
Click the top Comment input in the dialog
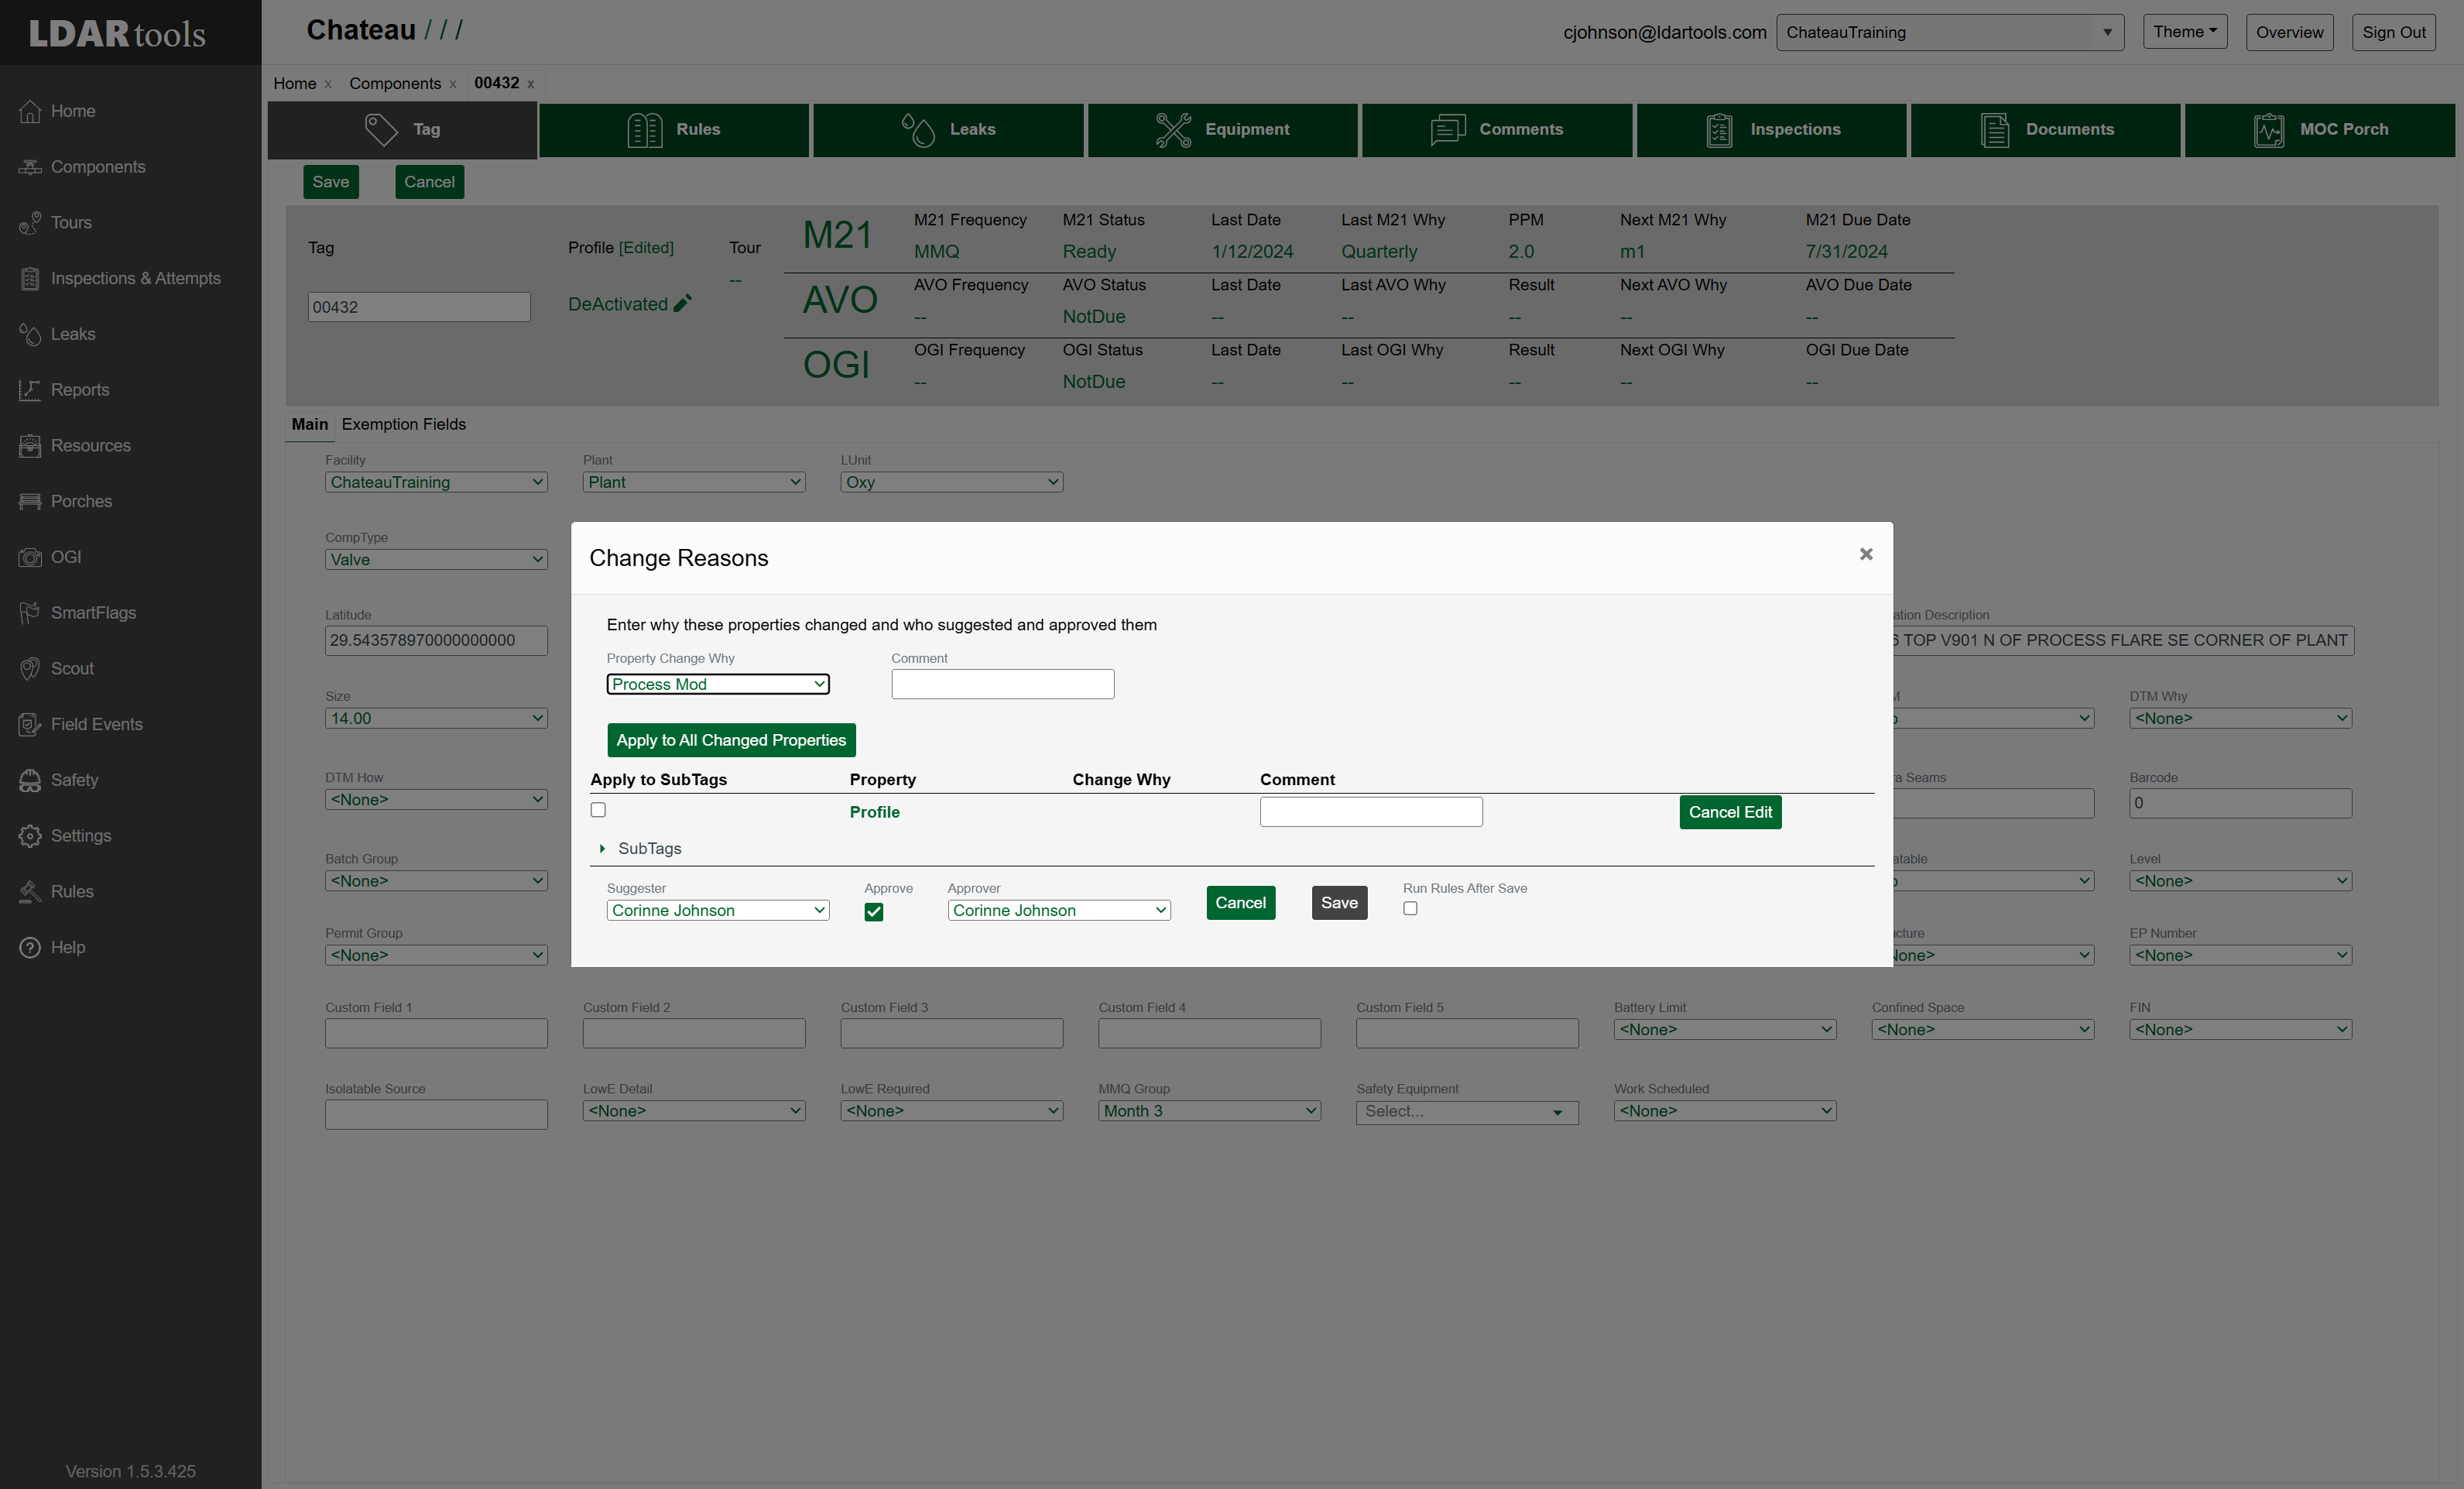click(1003, 684)
